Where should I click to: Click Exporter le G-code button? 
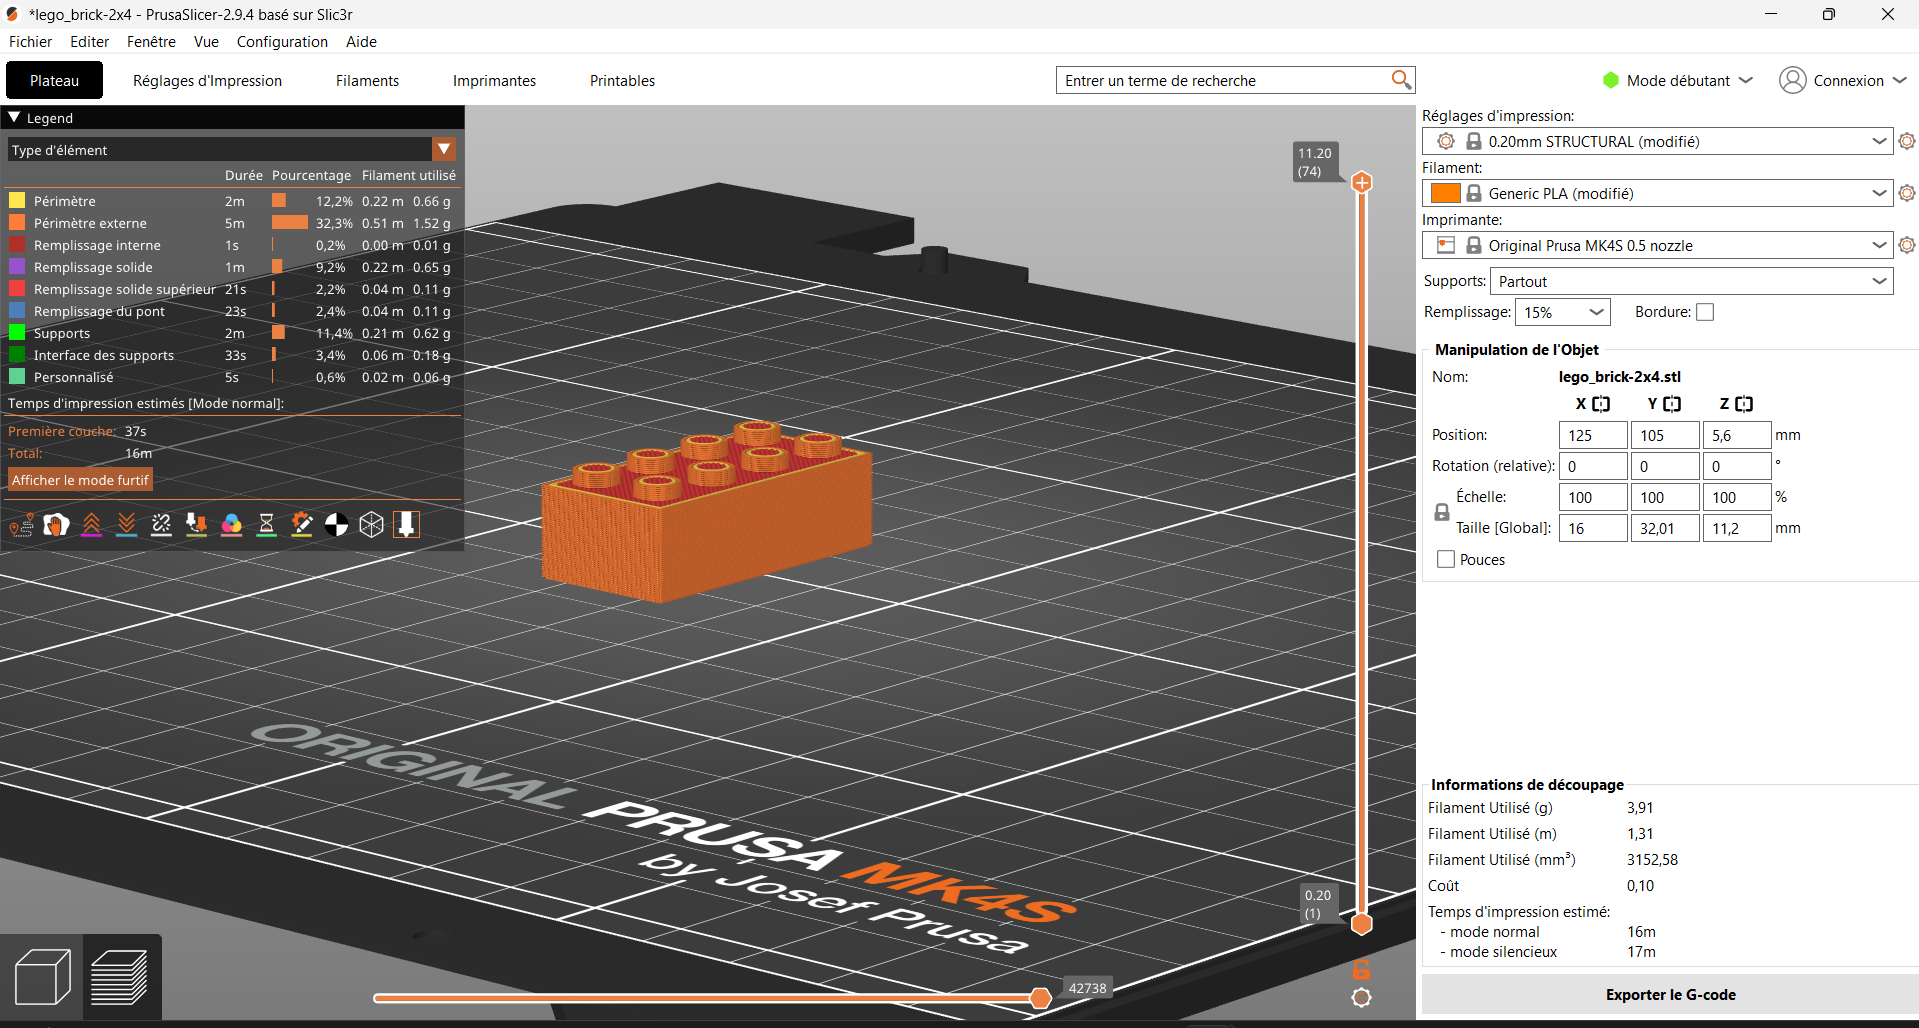point(1670,995)
